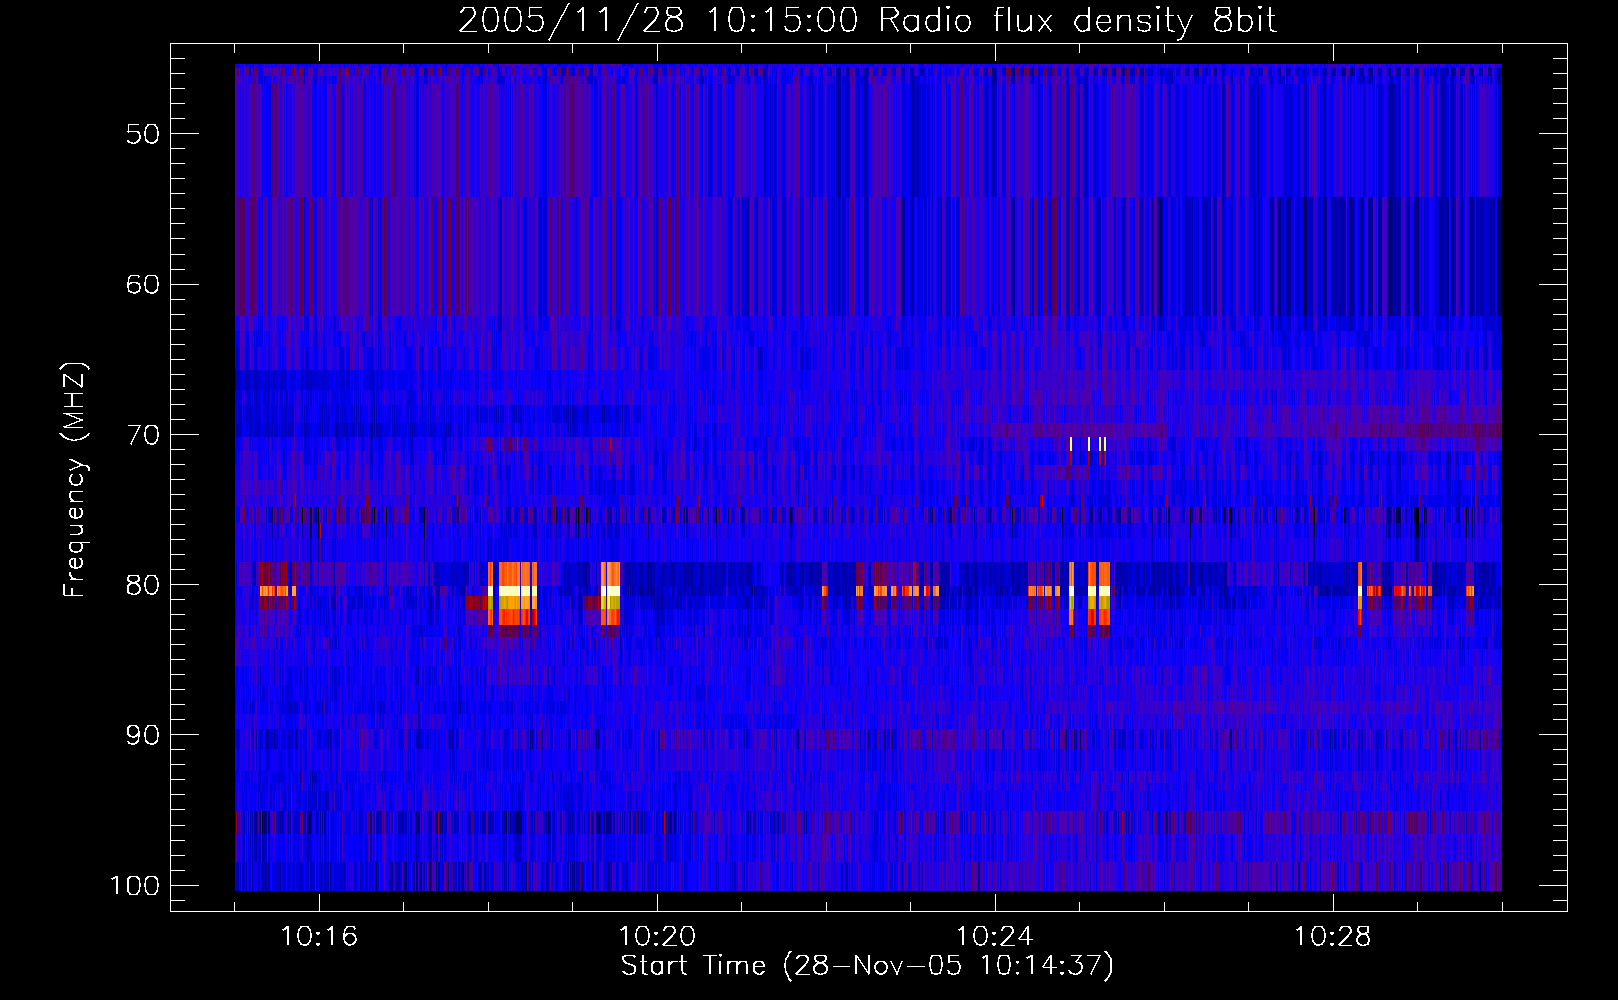Click the 'Start Time (28-Nov-05 10:14:37)' x-axis label
Viewport: 1618px width, 1000px height.
pos(867,966)
